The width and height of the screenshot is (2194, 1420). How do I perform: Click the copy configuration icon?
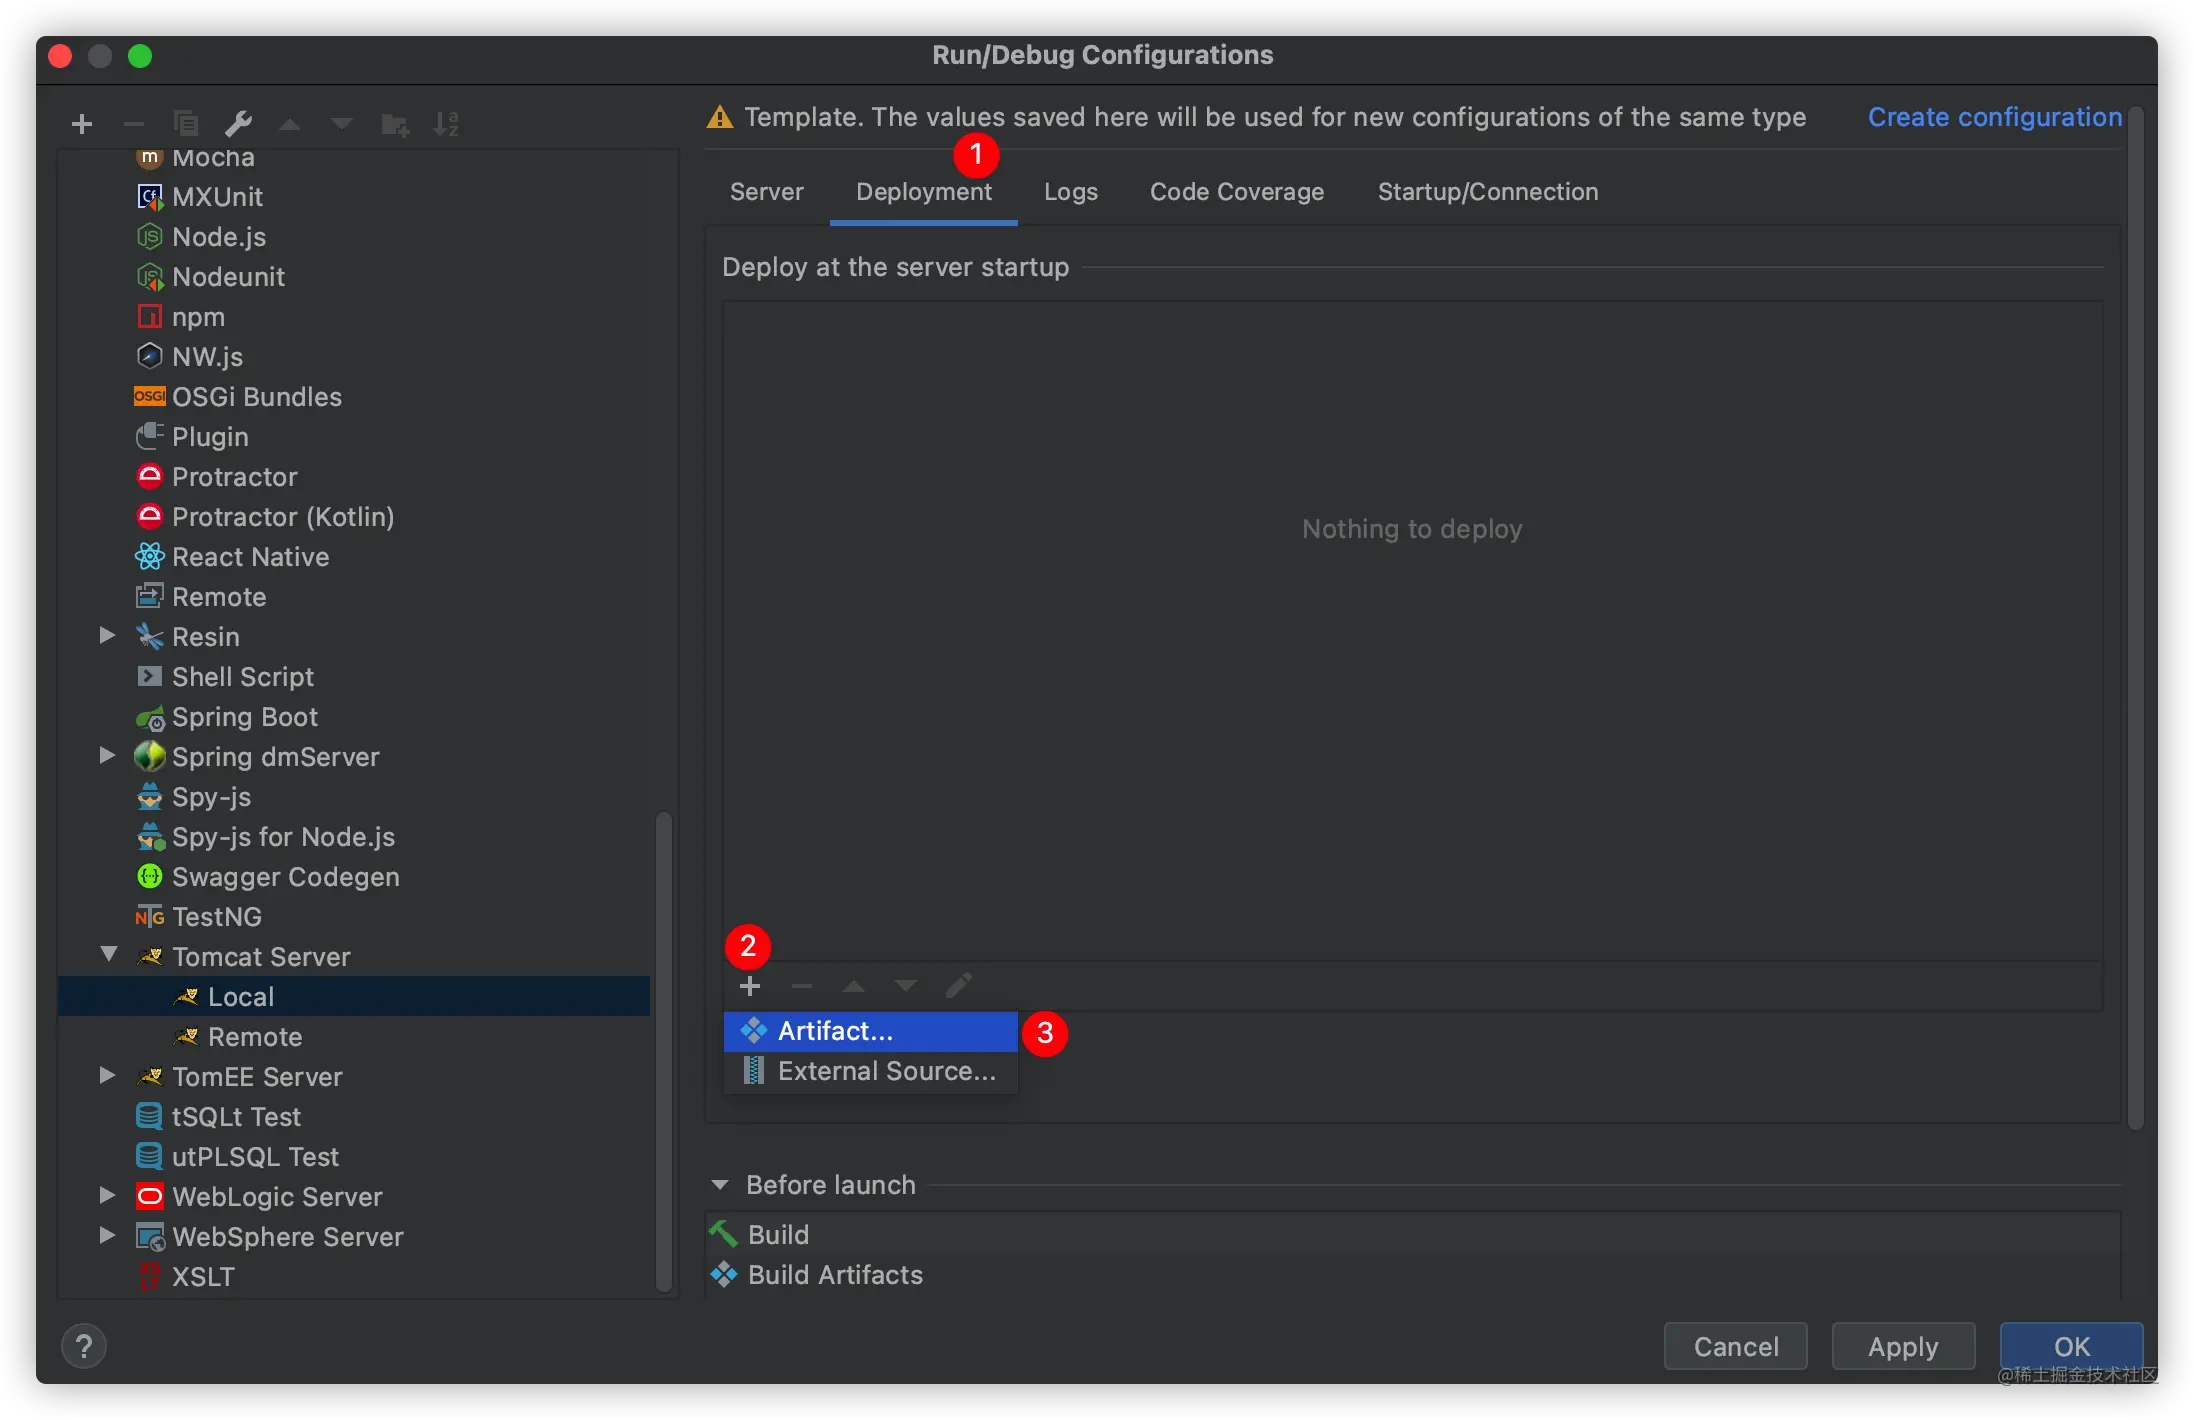click(186, 124)
